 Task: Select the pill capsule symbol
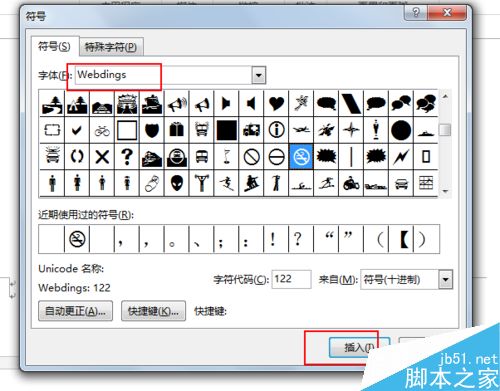pyautogui.click(x=152, y=183)
